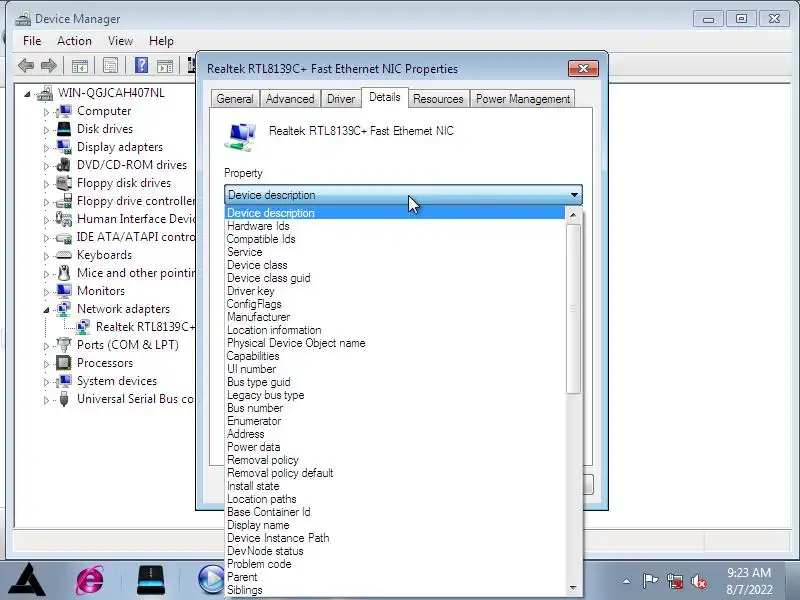The image size is (800, 600).
Task: Switch to the Power Management tab
Action: [x=522, y=98]
